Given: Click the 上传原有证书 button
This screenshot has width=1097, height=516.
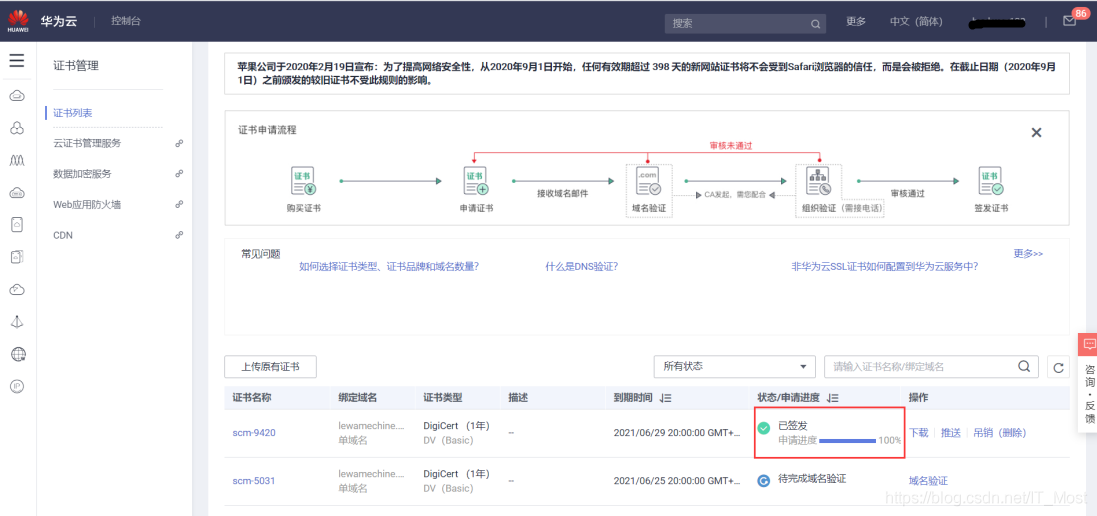Looking at the screenshot, I should tap(270, 366).
